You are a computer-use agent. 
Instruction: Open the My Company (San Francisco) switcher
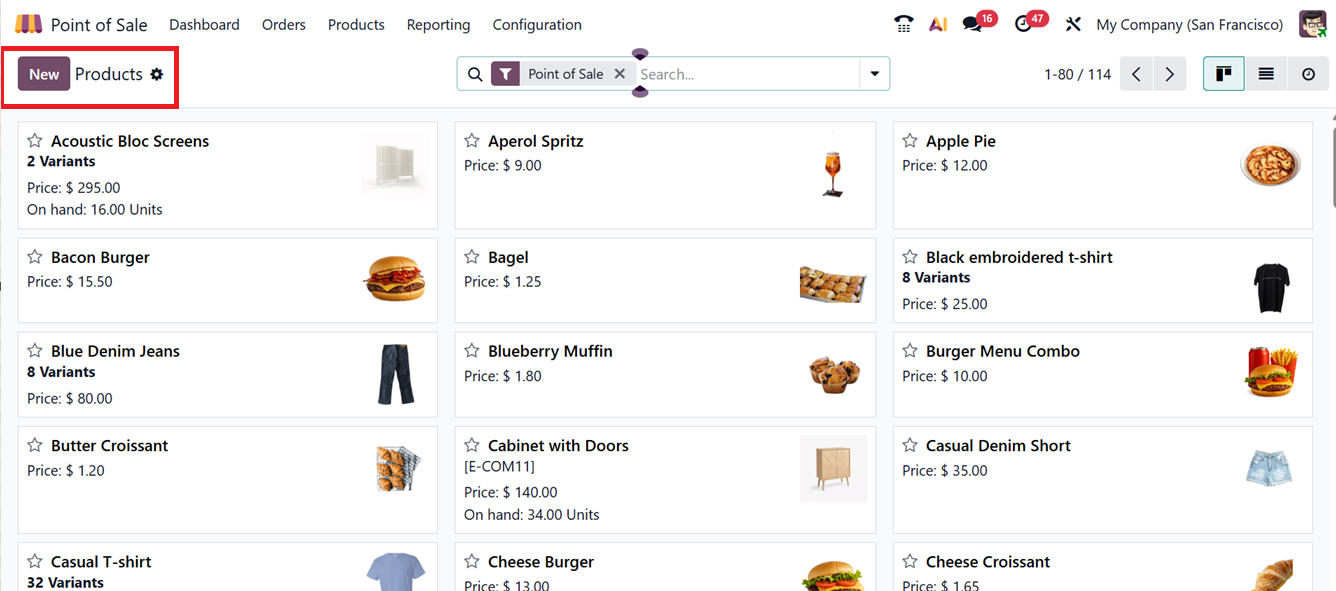tap(1189, 24)
